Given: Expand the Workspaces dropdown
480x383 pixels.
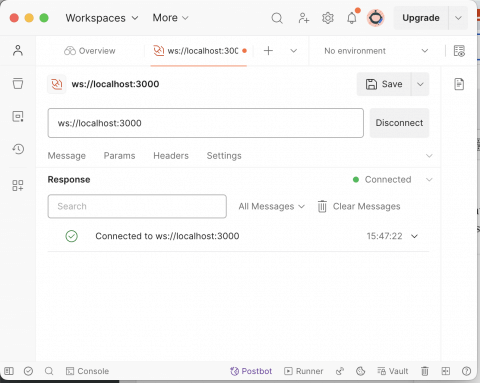Looking at the screenshot, I should pyautogui.click(x=102, y=18).
